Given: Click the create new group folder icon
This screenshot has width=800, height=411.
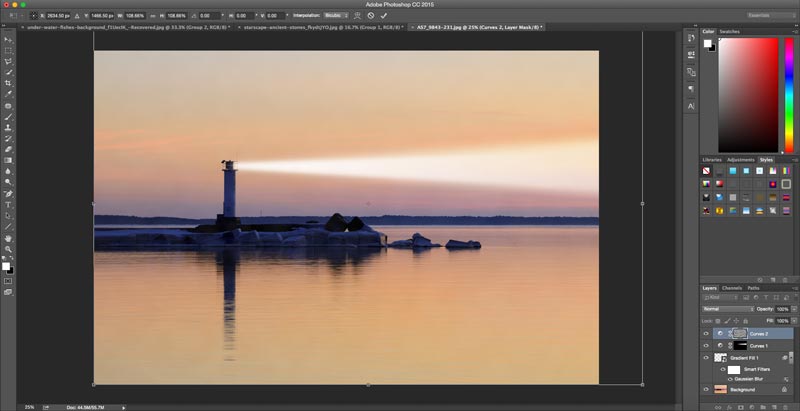Looking at the screenshot, I should click(x=762, y=407).
